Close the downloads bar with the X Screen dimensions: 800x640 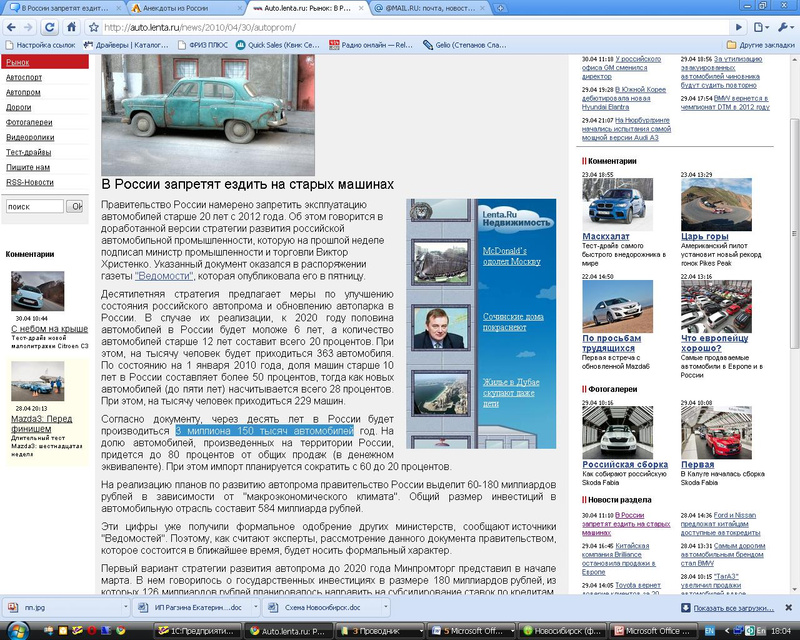pos(788,607)
